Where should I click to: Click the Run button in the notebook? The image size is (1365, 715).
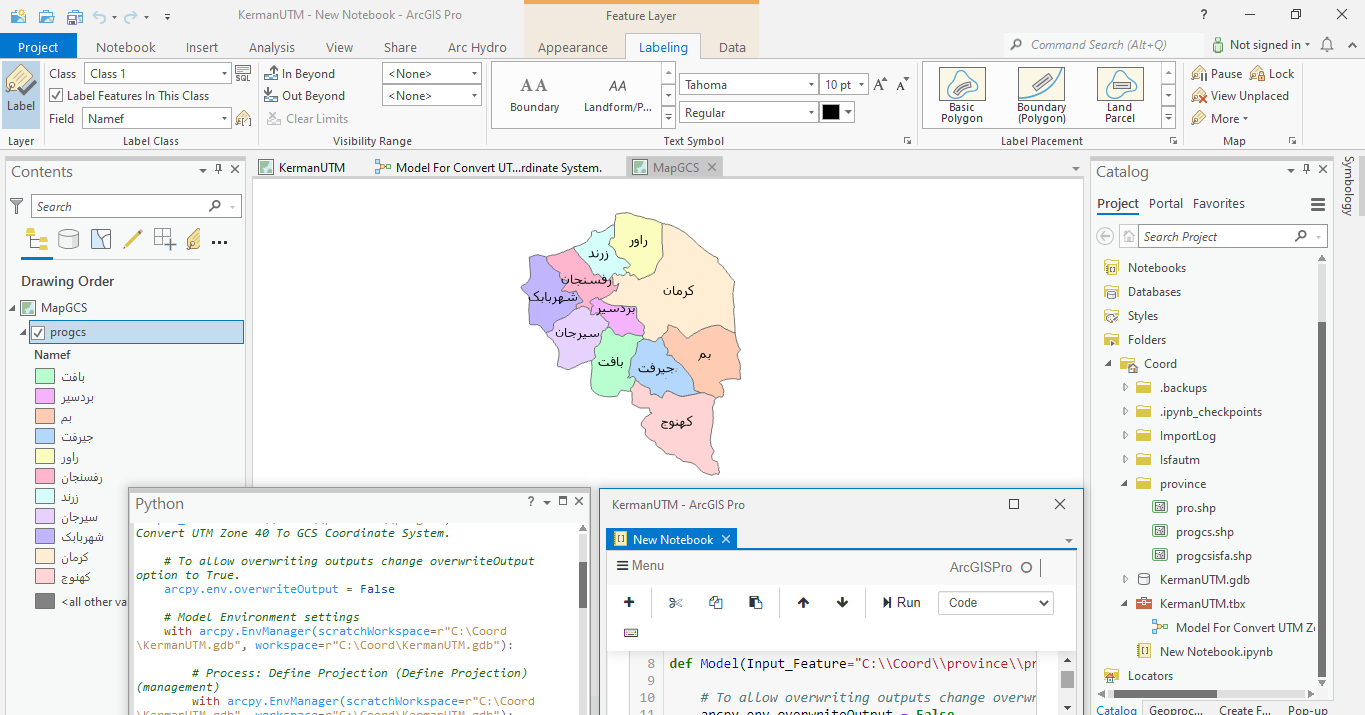[901, 602]
